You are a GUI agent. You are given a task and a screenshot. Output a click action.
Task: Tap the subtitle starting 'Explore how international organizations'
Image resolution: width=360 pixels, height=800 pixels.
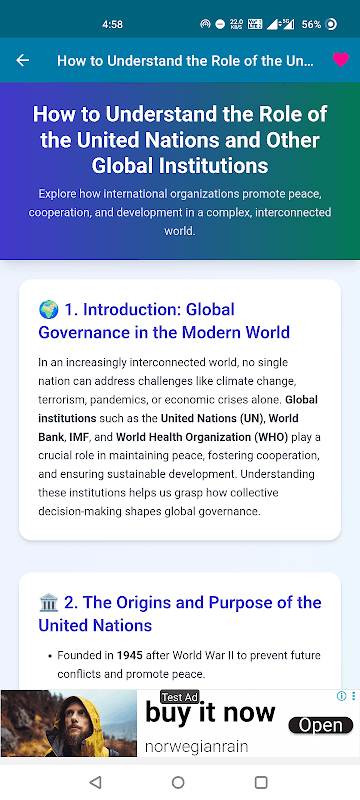(x=180, y=212)
